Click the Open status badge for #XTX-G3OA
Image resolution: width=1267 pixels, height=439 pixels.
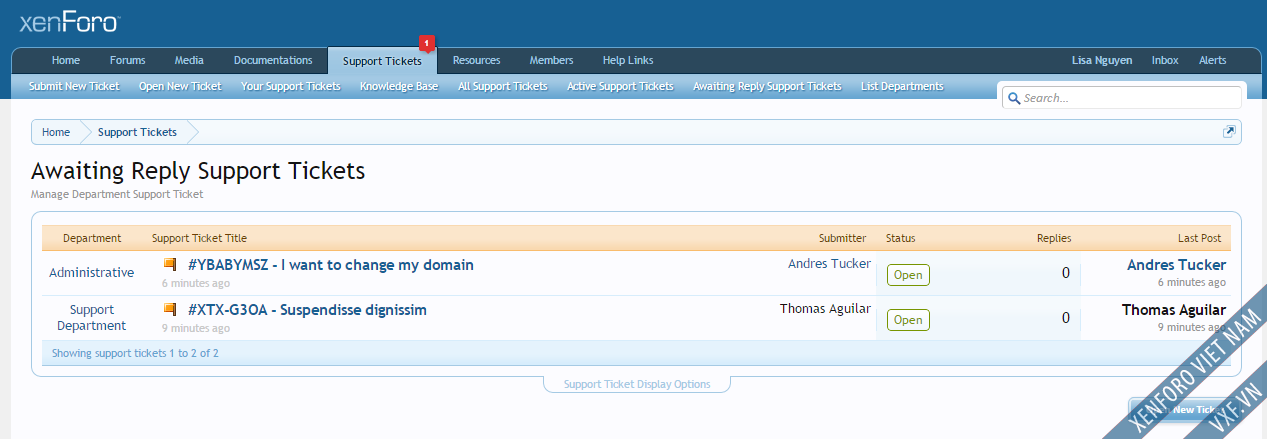click(908, 320)
